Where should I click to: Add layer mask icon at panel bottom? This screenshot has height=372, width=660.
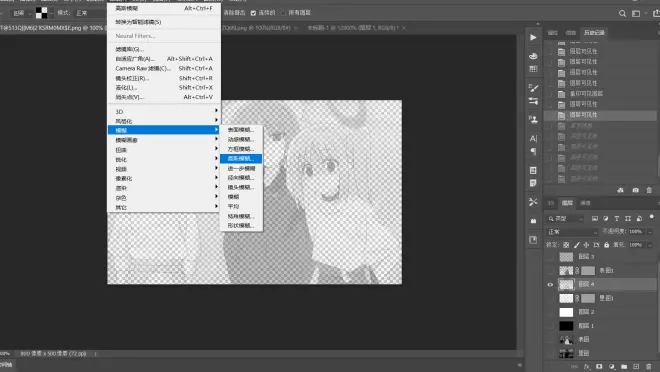click(x=599, y=367)
